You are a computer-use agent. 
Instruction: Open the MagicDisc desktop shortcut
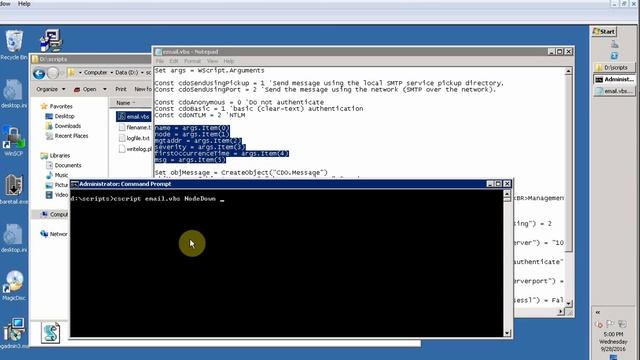pyautogui.click(x=13, y=285)
